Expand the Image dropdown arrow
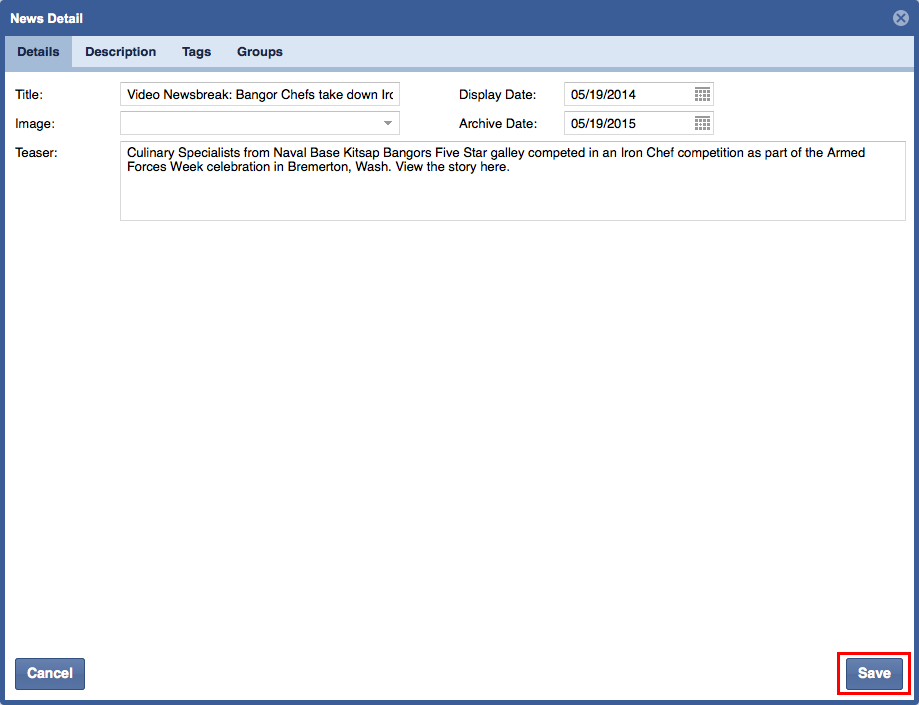This screenshot has width=919, height=705. [388, 123]
